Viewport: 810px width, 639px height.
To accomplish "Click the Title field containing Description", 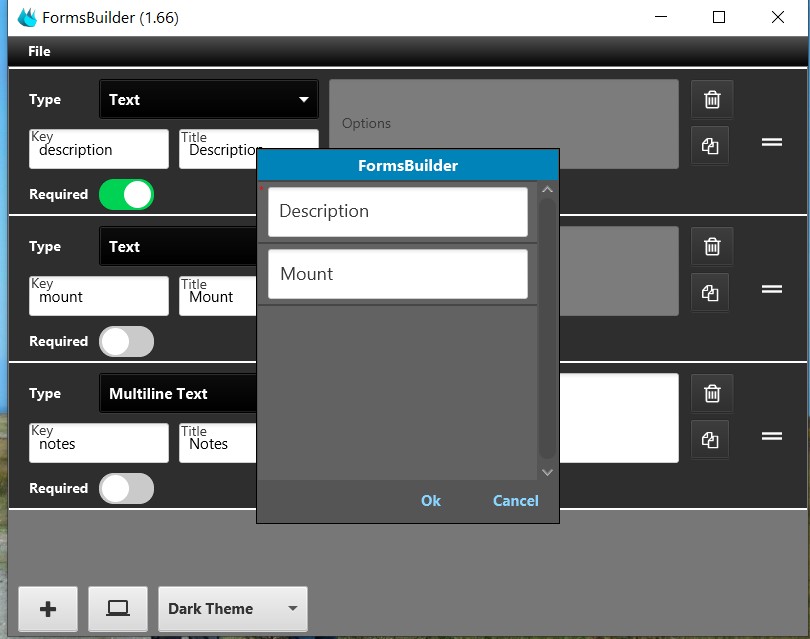I will click(x=218, y=149).
